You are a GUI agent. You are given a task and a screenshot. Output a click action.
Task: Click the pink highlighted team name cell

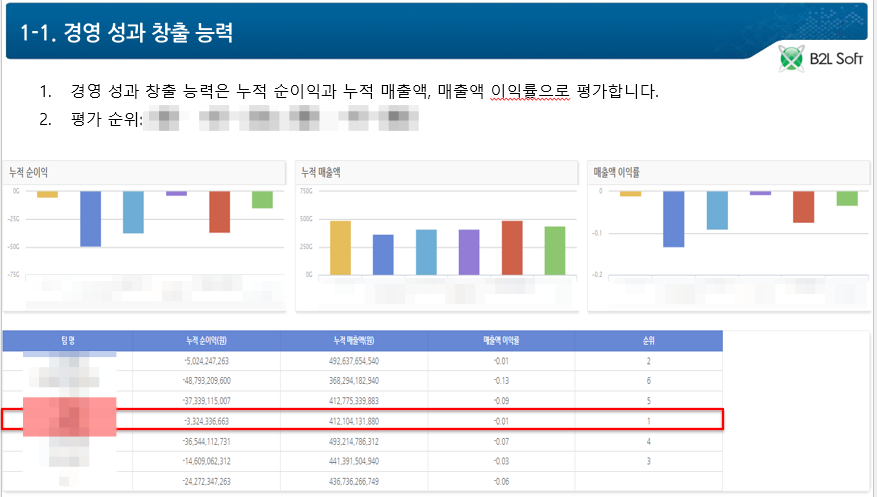pyautogui.click(x=65, y=416)
